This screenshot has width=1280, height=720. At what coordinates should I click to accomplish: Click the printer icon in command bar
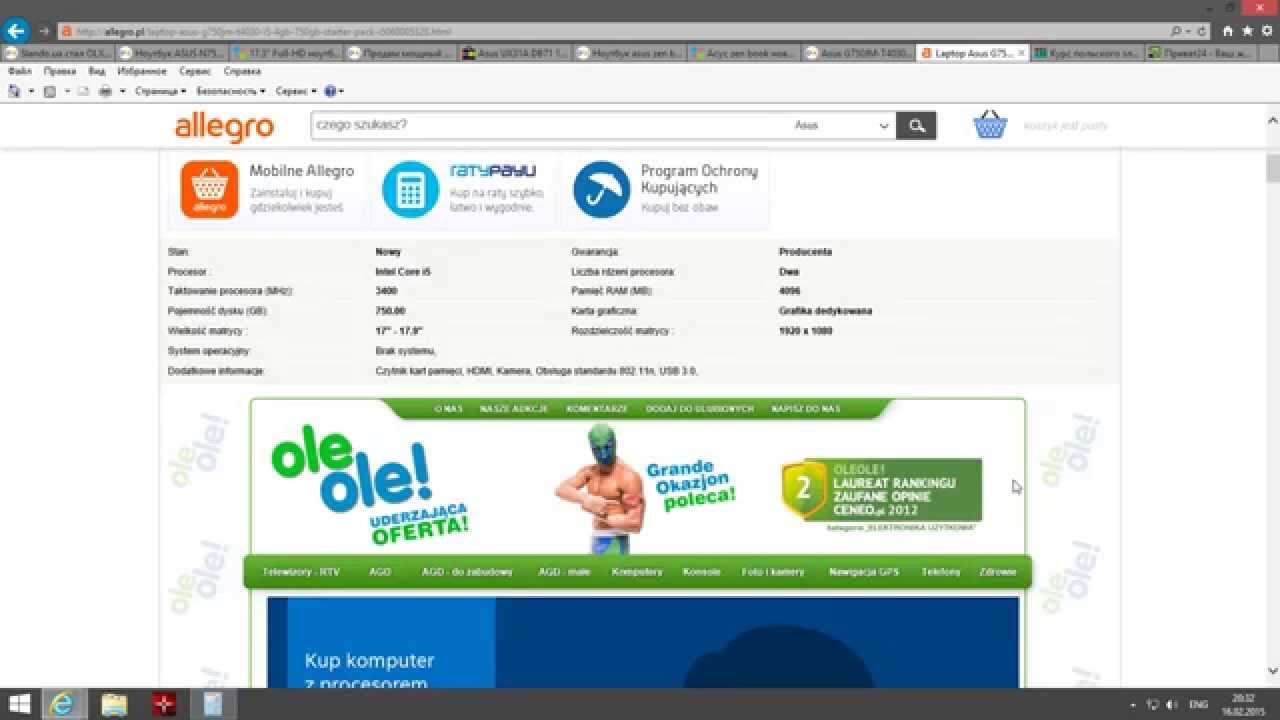coord(105,91)
